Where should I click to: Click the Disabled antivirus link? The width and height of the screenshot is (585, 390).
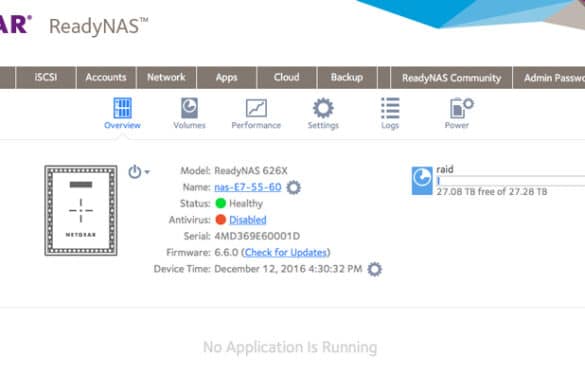click(248, 220)
